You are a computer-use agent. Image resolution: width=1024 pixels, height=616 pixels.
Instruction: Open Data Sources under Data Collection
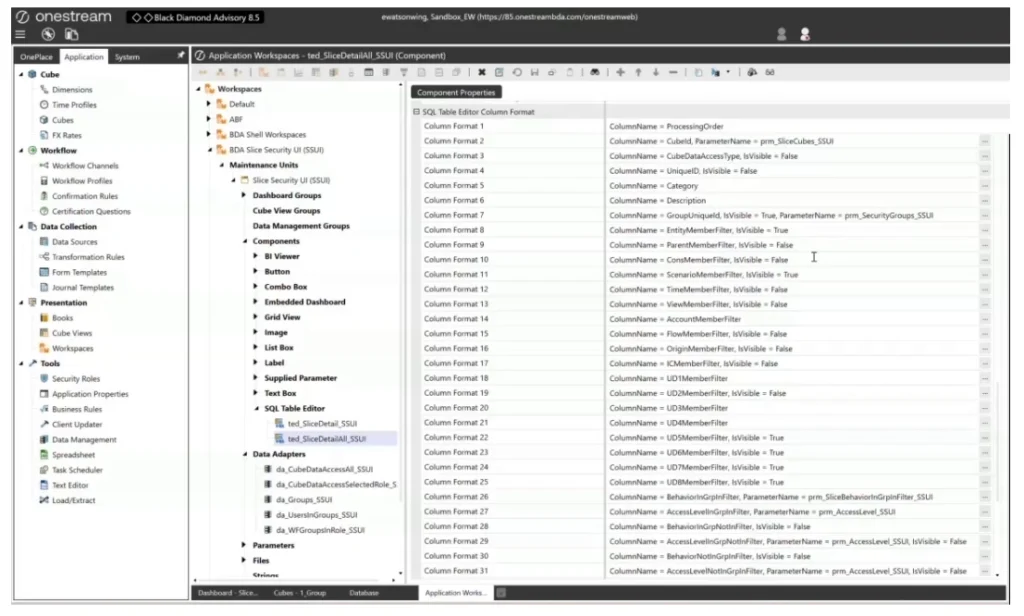click(74, 242)
